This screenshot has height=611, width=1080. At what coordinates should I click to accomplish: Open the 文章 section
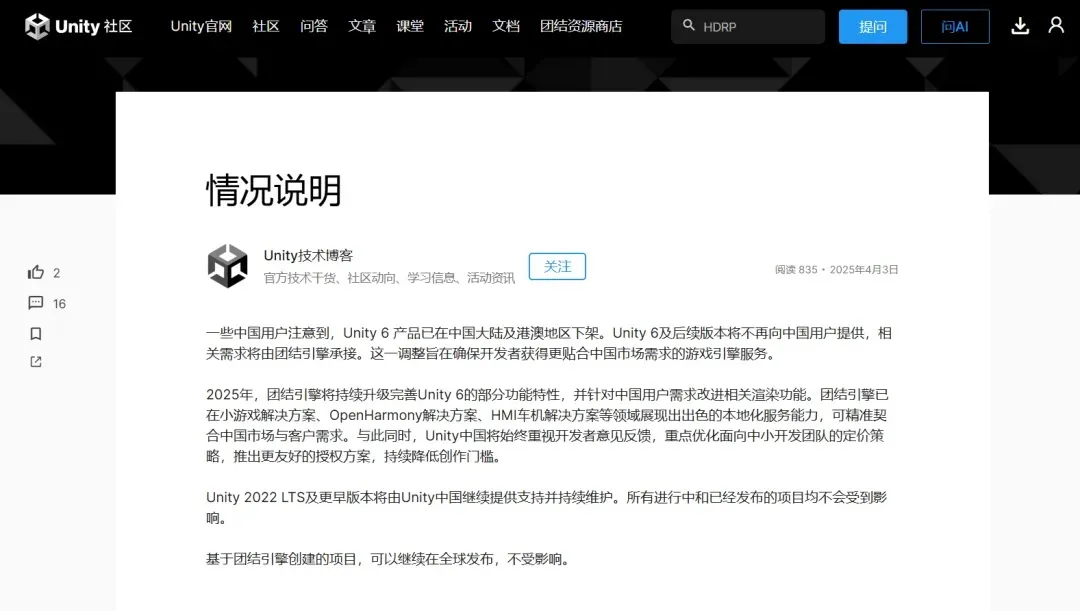pos(362,26)
